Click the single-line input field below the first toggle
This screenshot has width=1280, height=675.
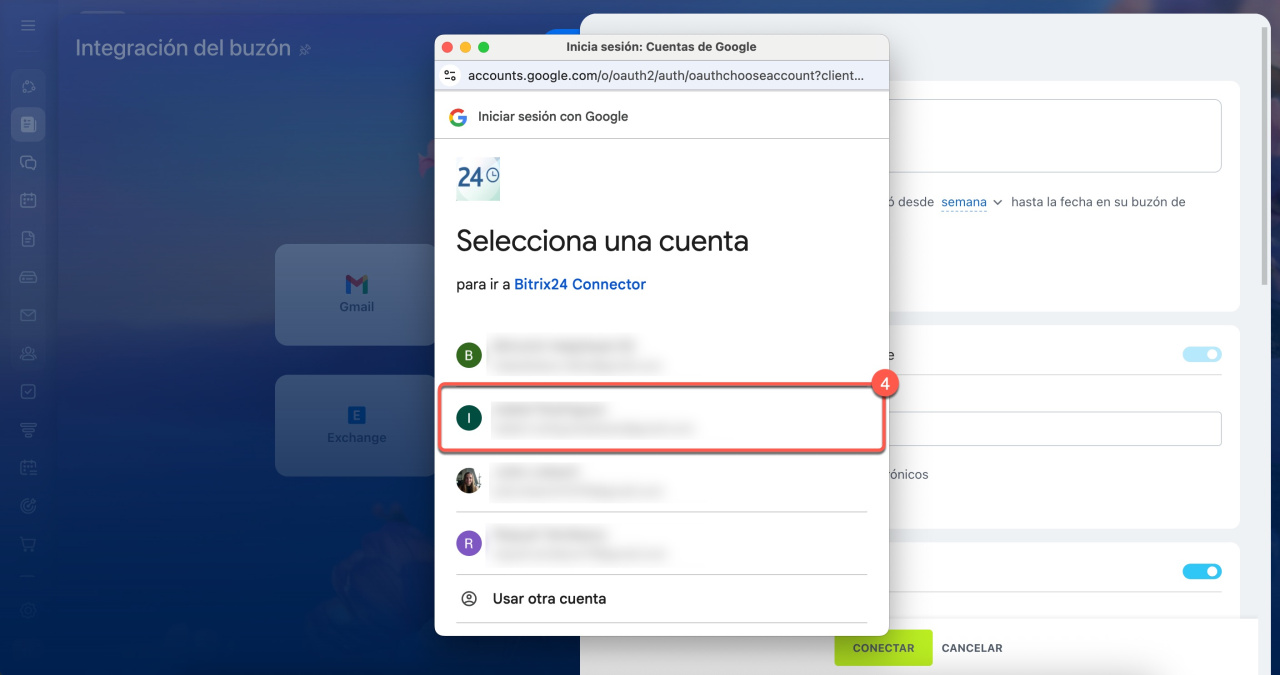[1054, 429]
